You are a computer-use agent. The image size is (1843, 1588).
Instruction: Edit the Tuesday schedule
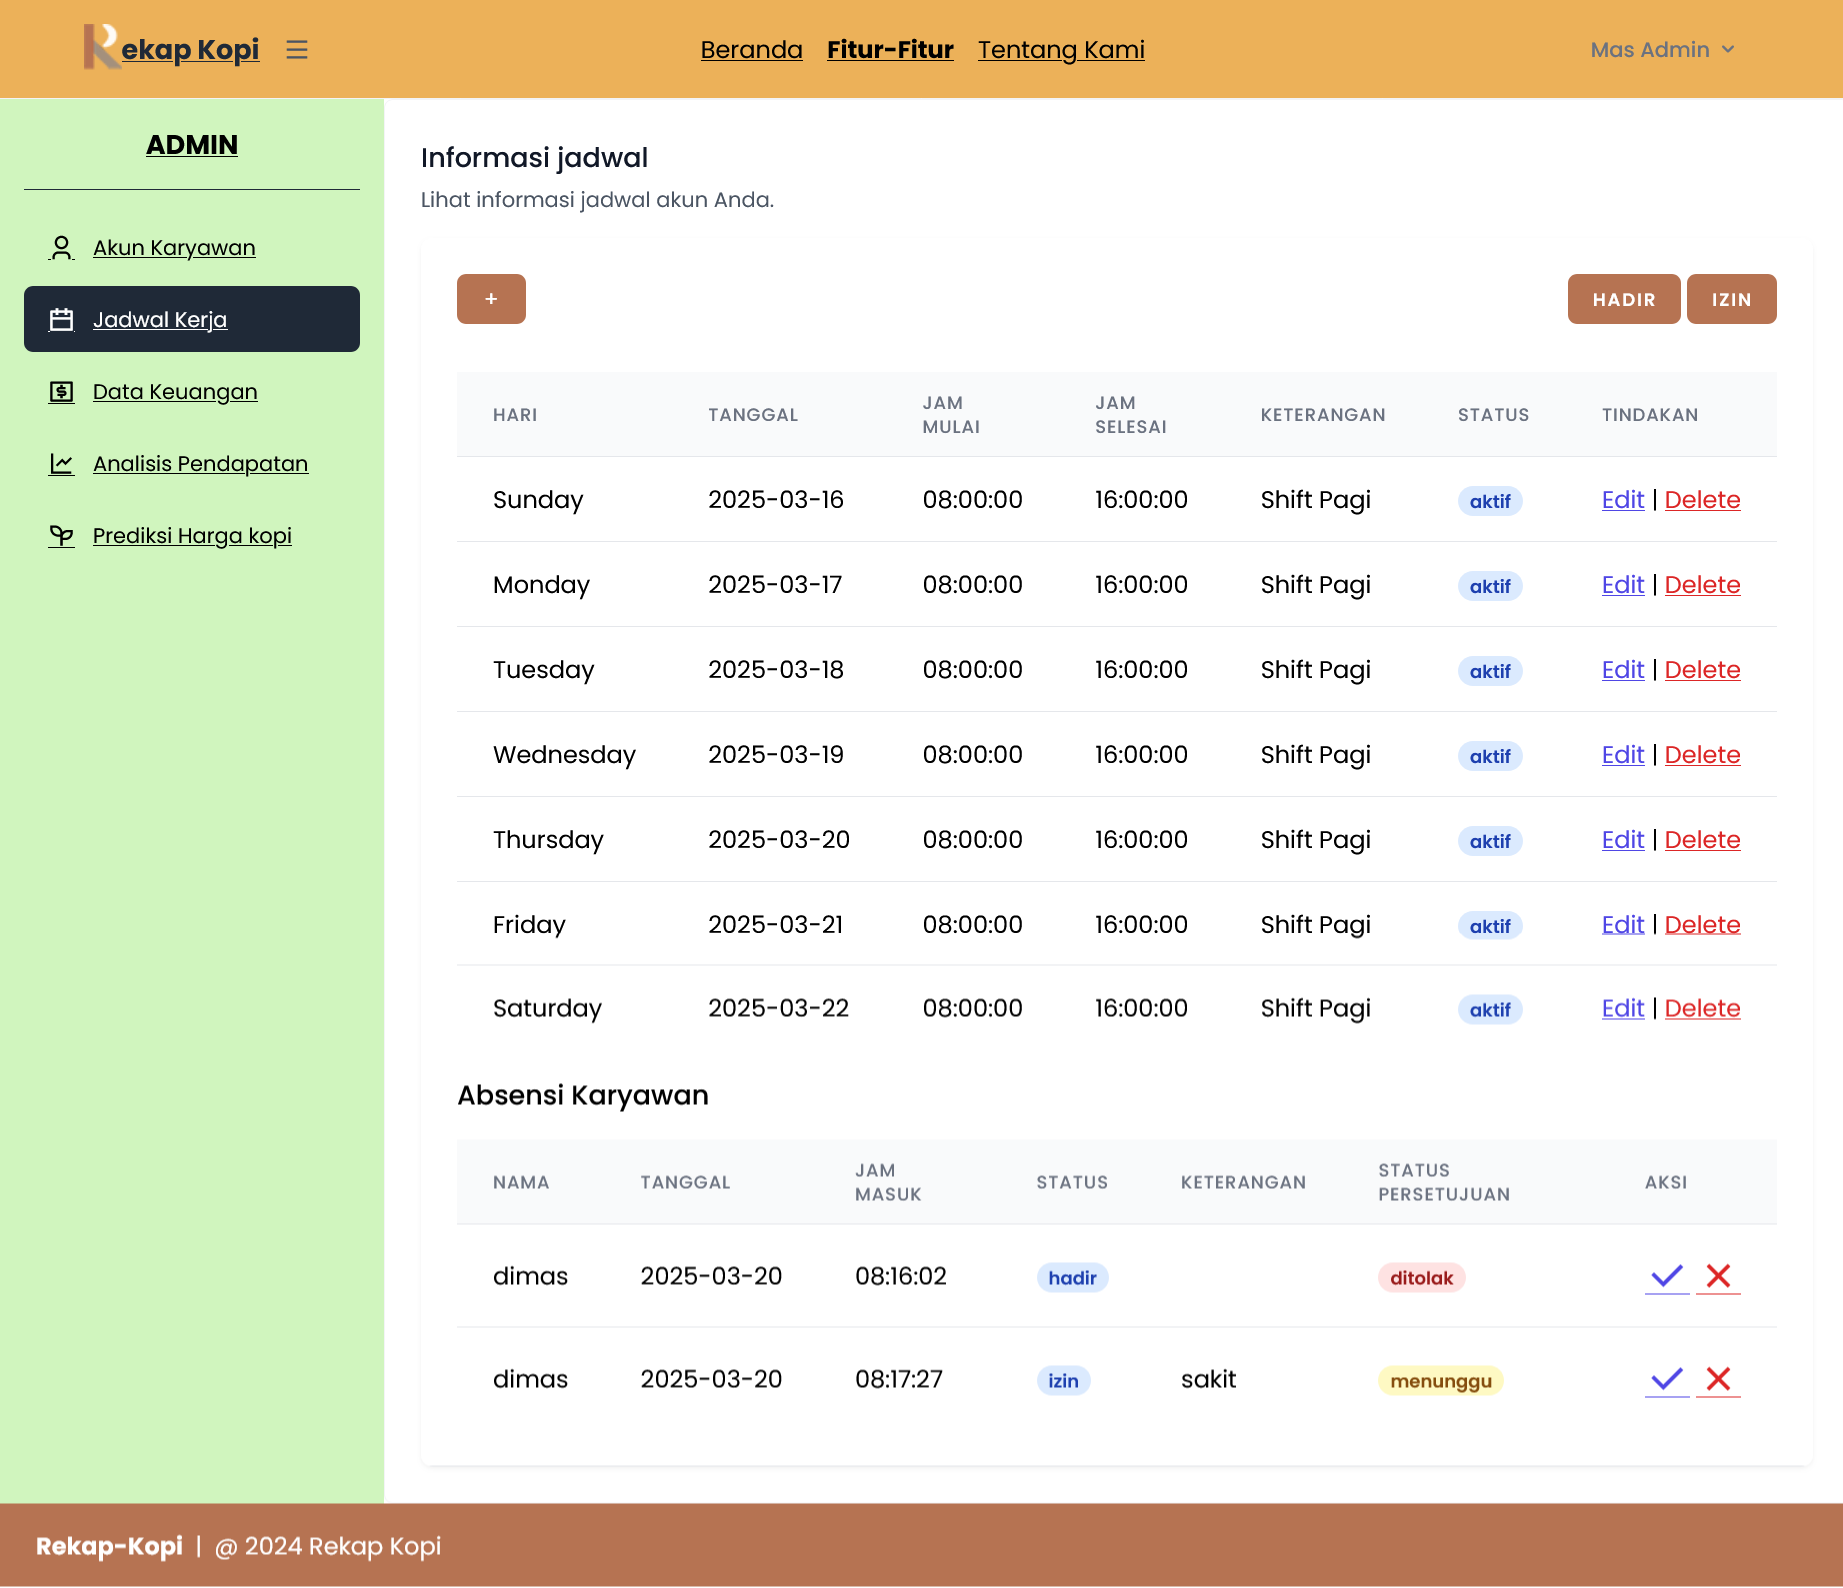1622,669
